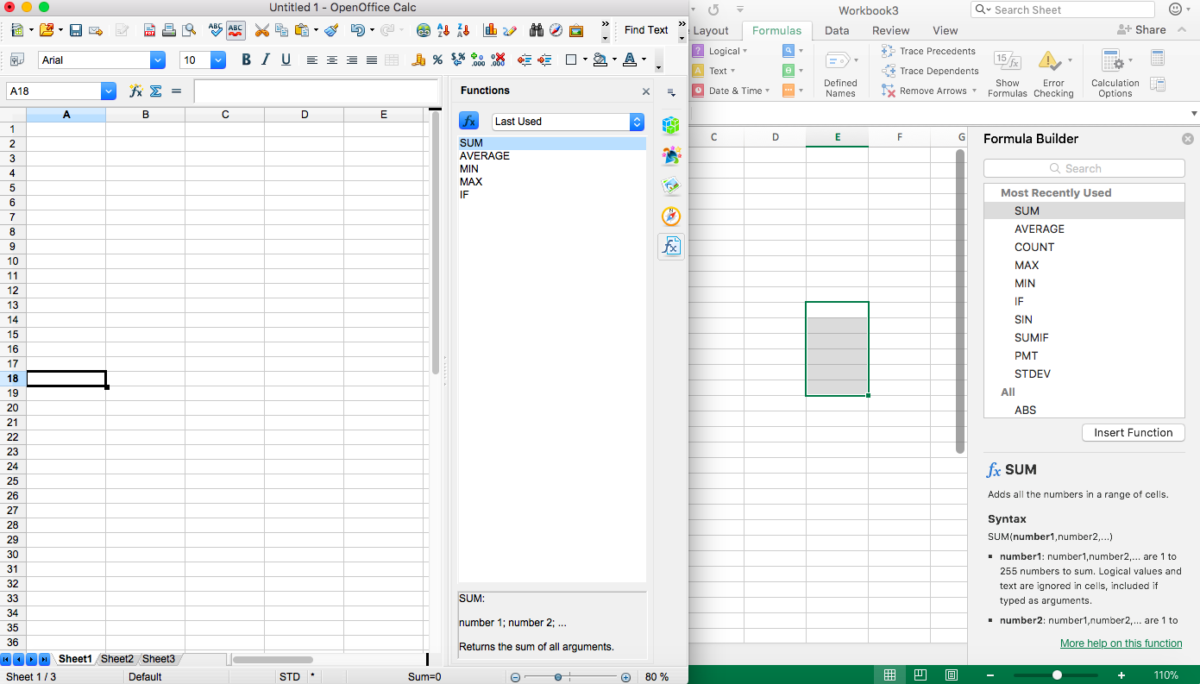Expand the font size dropdown
The width and height of the screenshot is (1200, 684).
[218, 59]
